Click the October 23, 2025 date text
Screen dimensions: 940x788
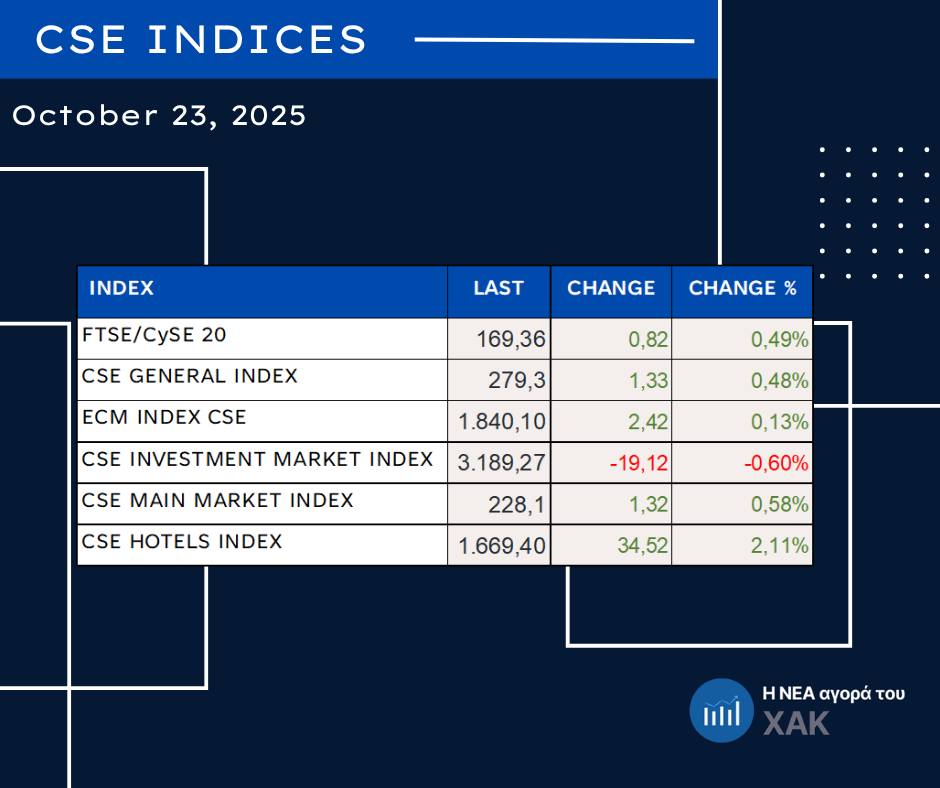[x=159, y=116]
